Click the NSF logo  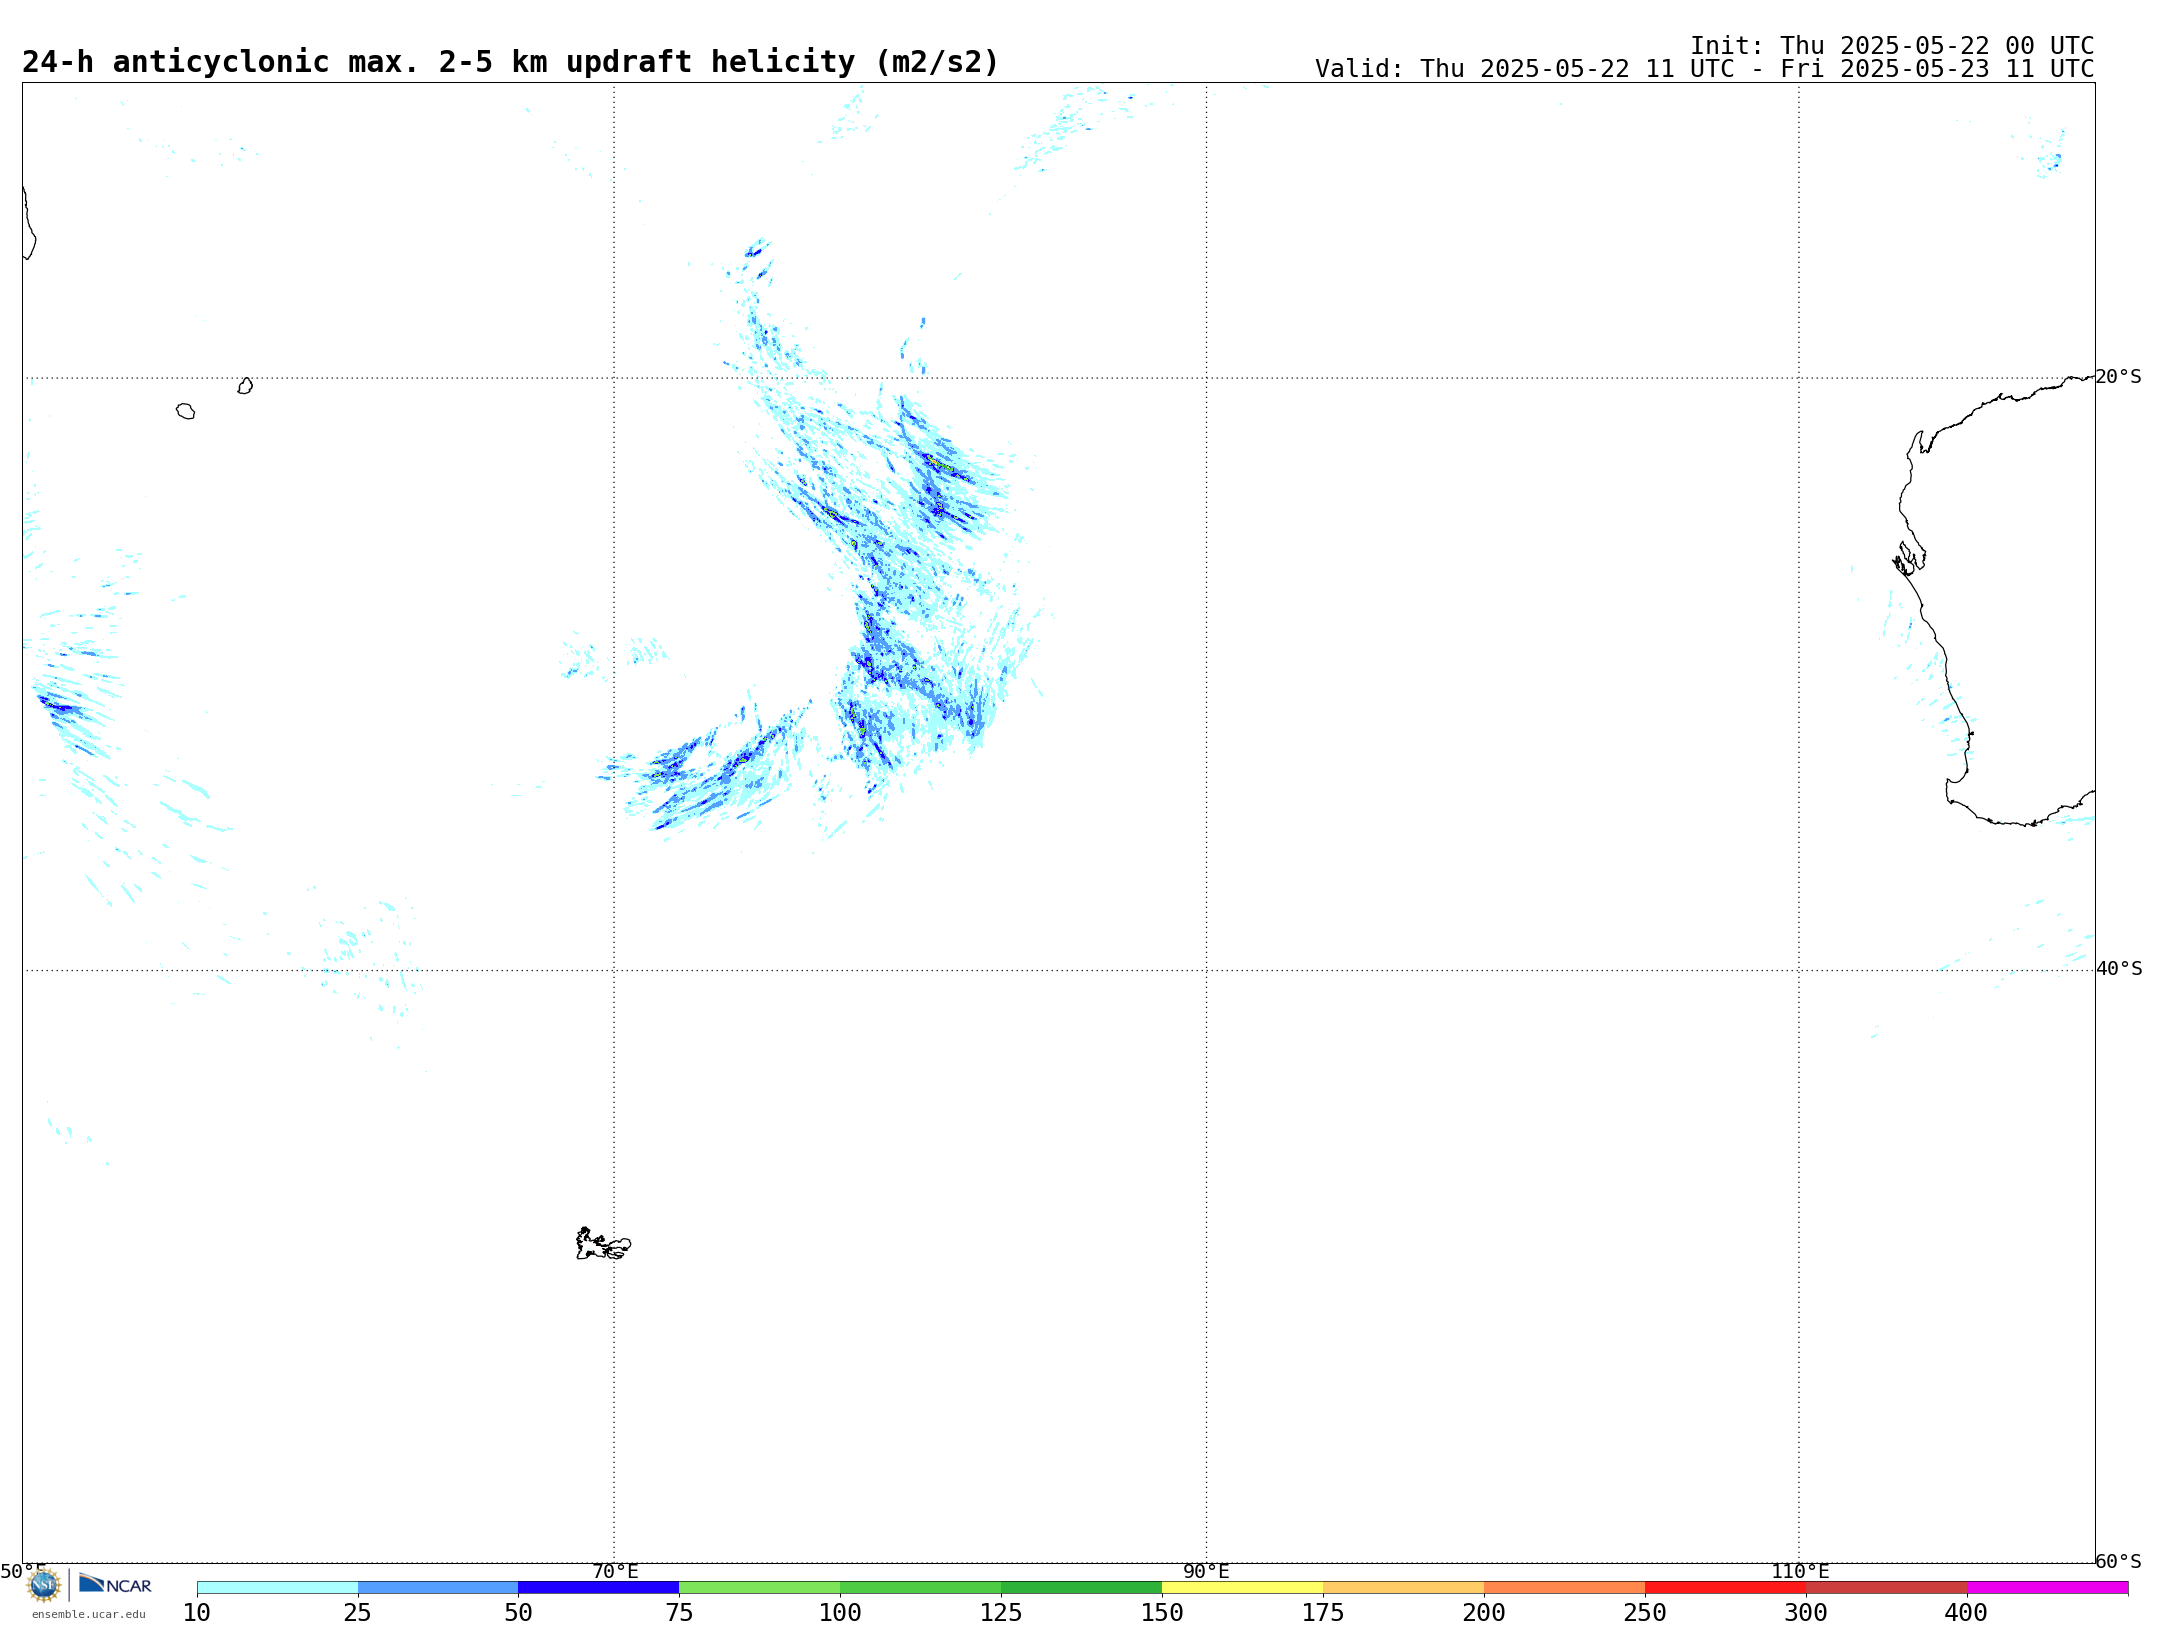point(44,1585)
